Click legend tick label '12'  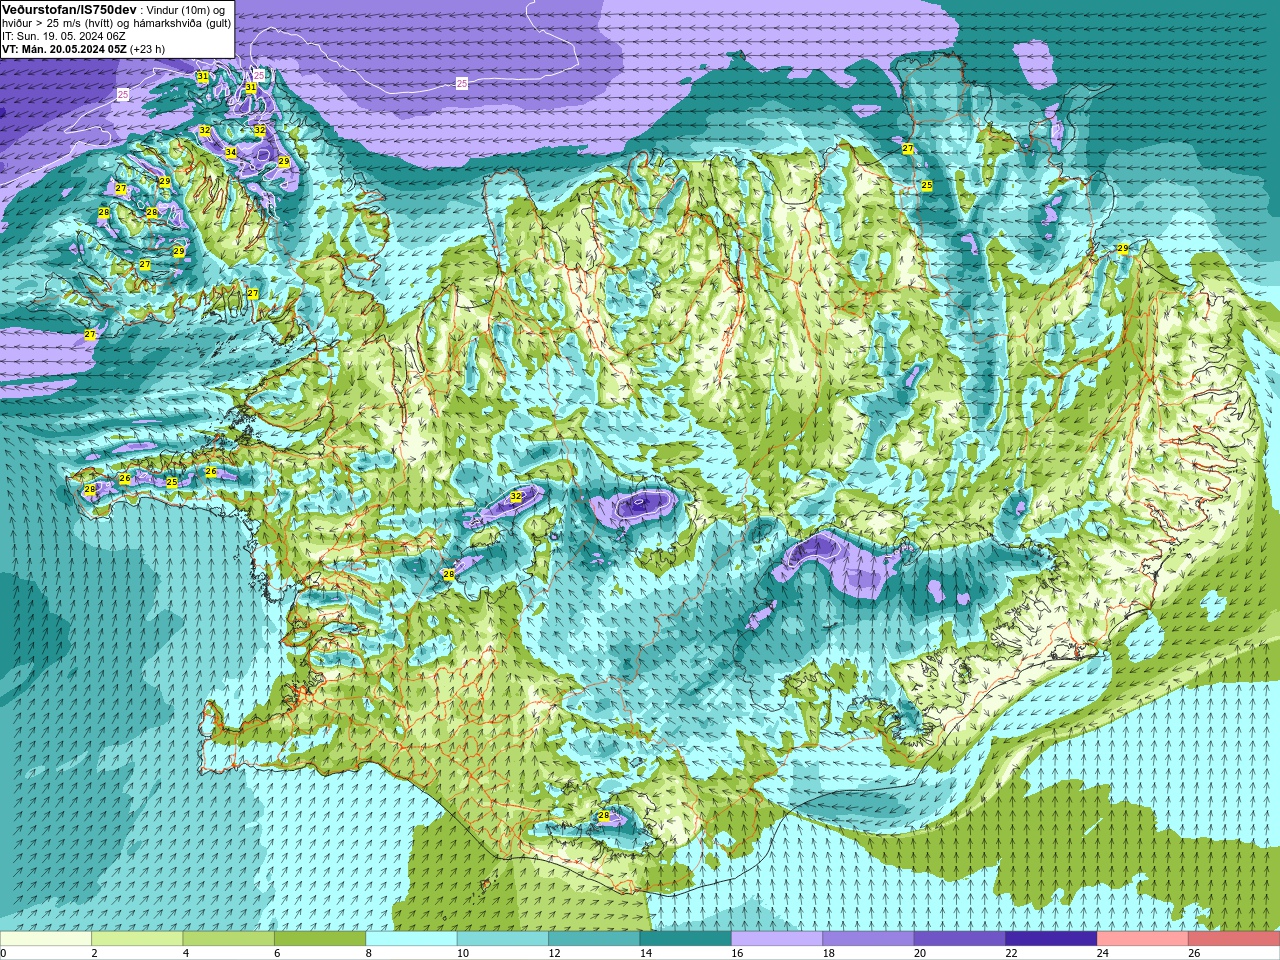554,953
